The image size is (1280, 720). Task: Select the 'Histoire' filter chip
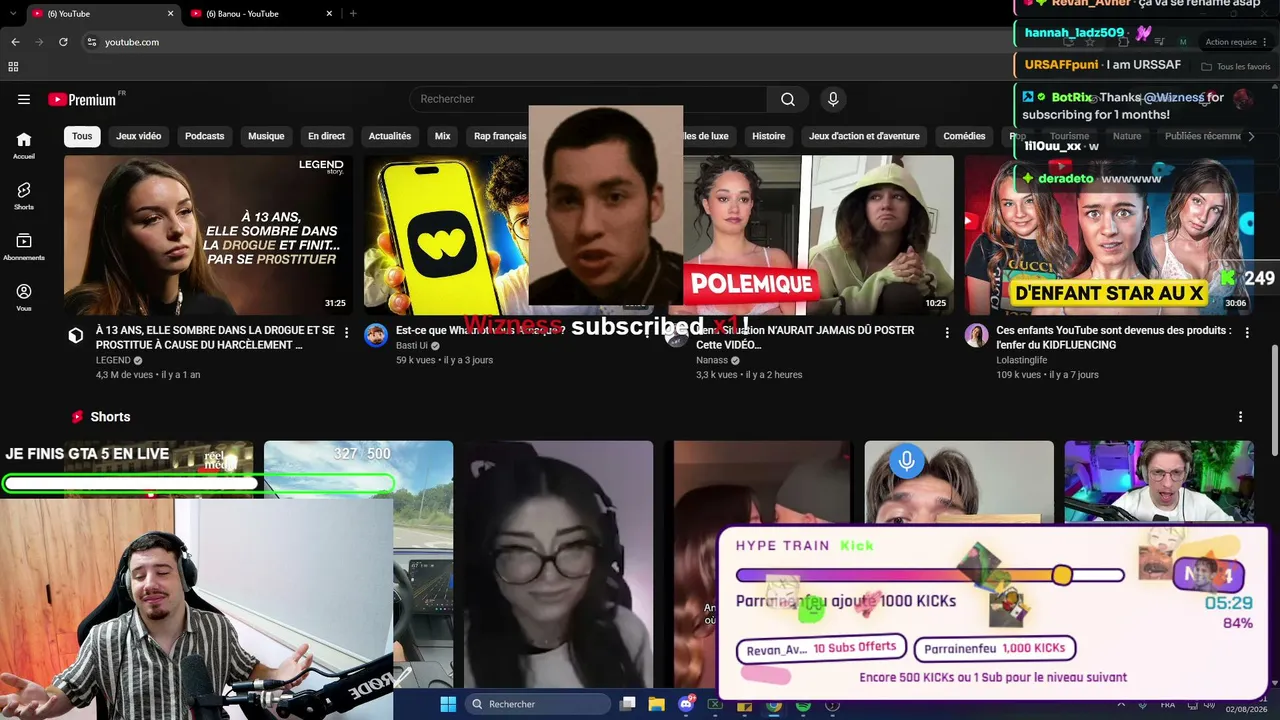(x=769, y=136)
